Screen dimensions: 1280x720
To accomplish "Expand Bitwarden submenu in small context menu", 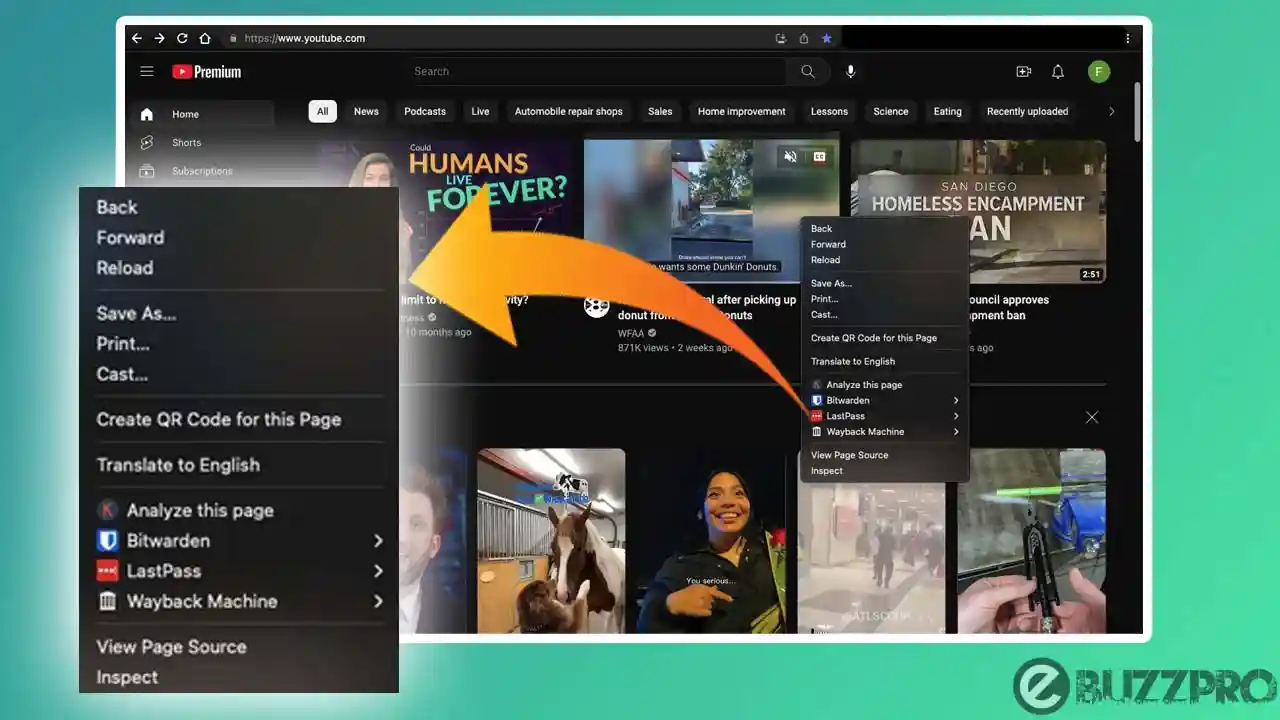I will (956, 400).
